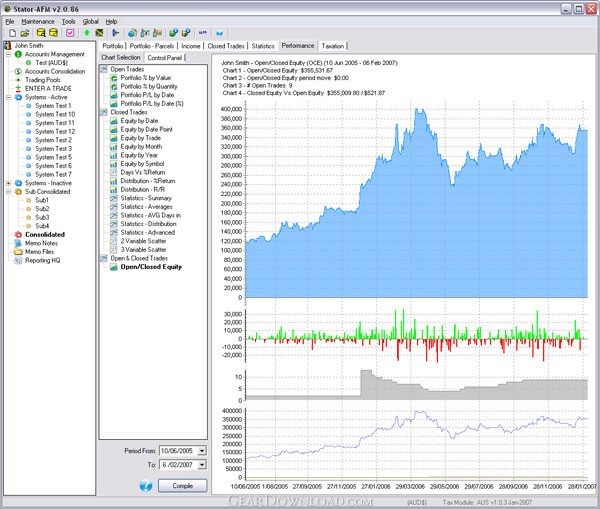Select Equity by Date chart
Screen dimensions: 600x509
pos(139,121)
